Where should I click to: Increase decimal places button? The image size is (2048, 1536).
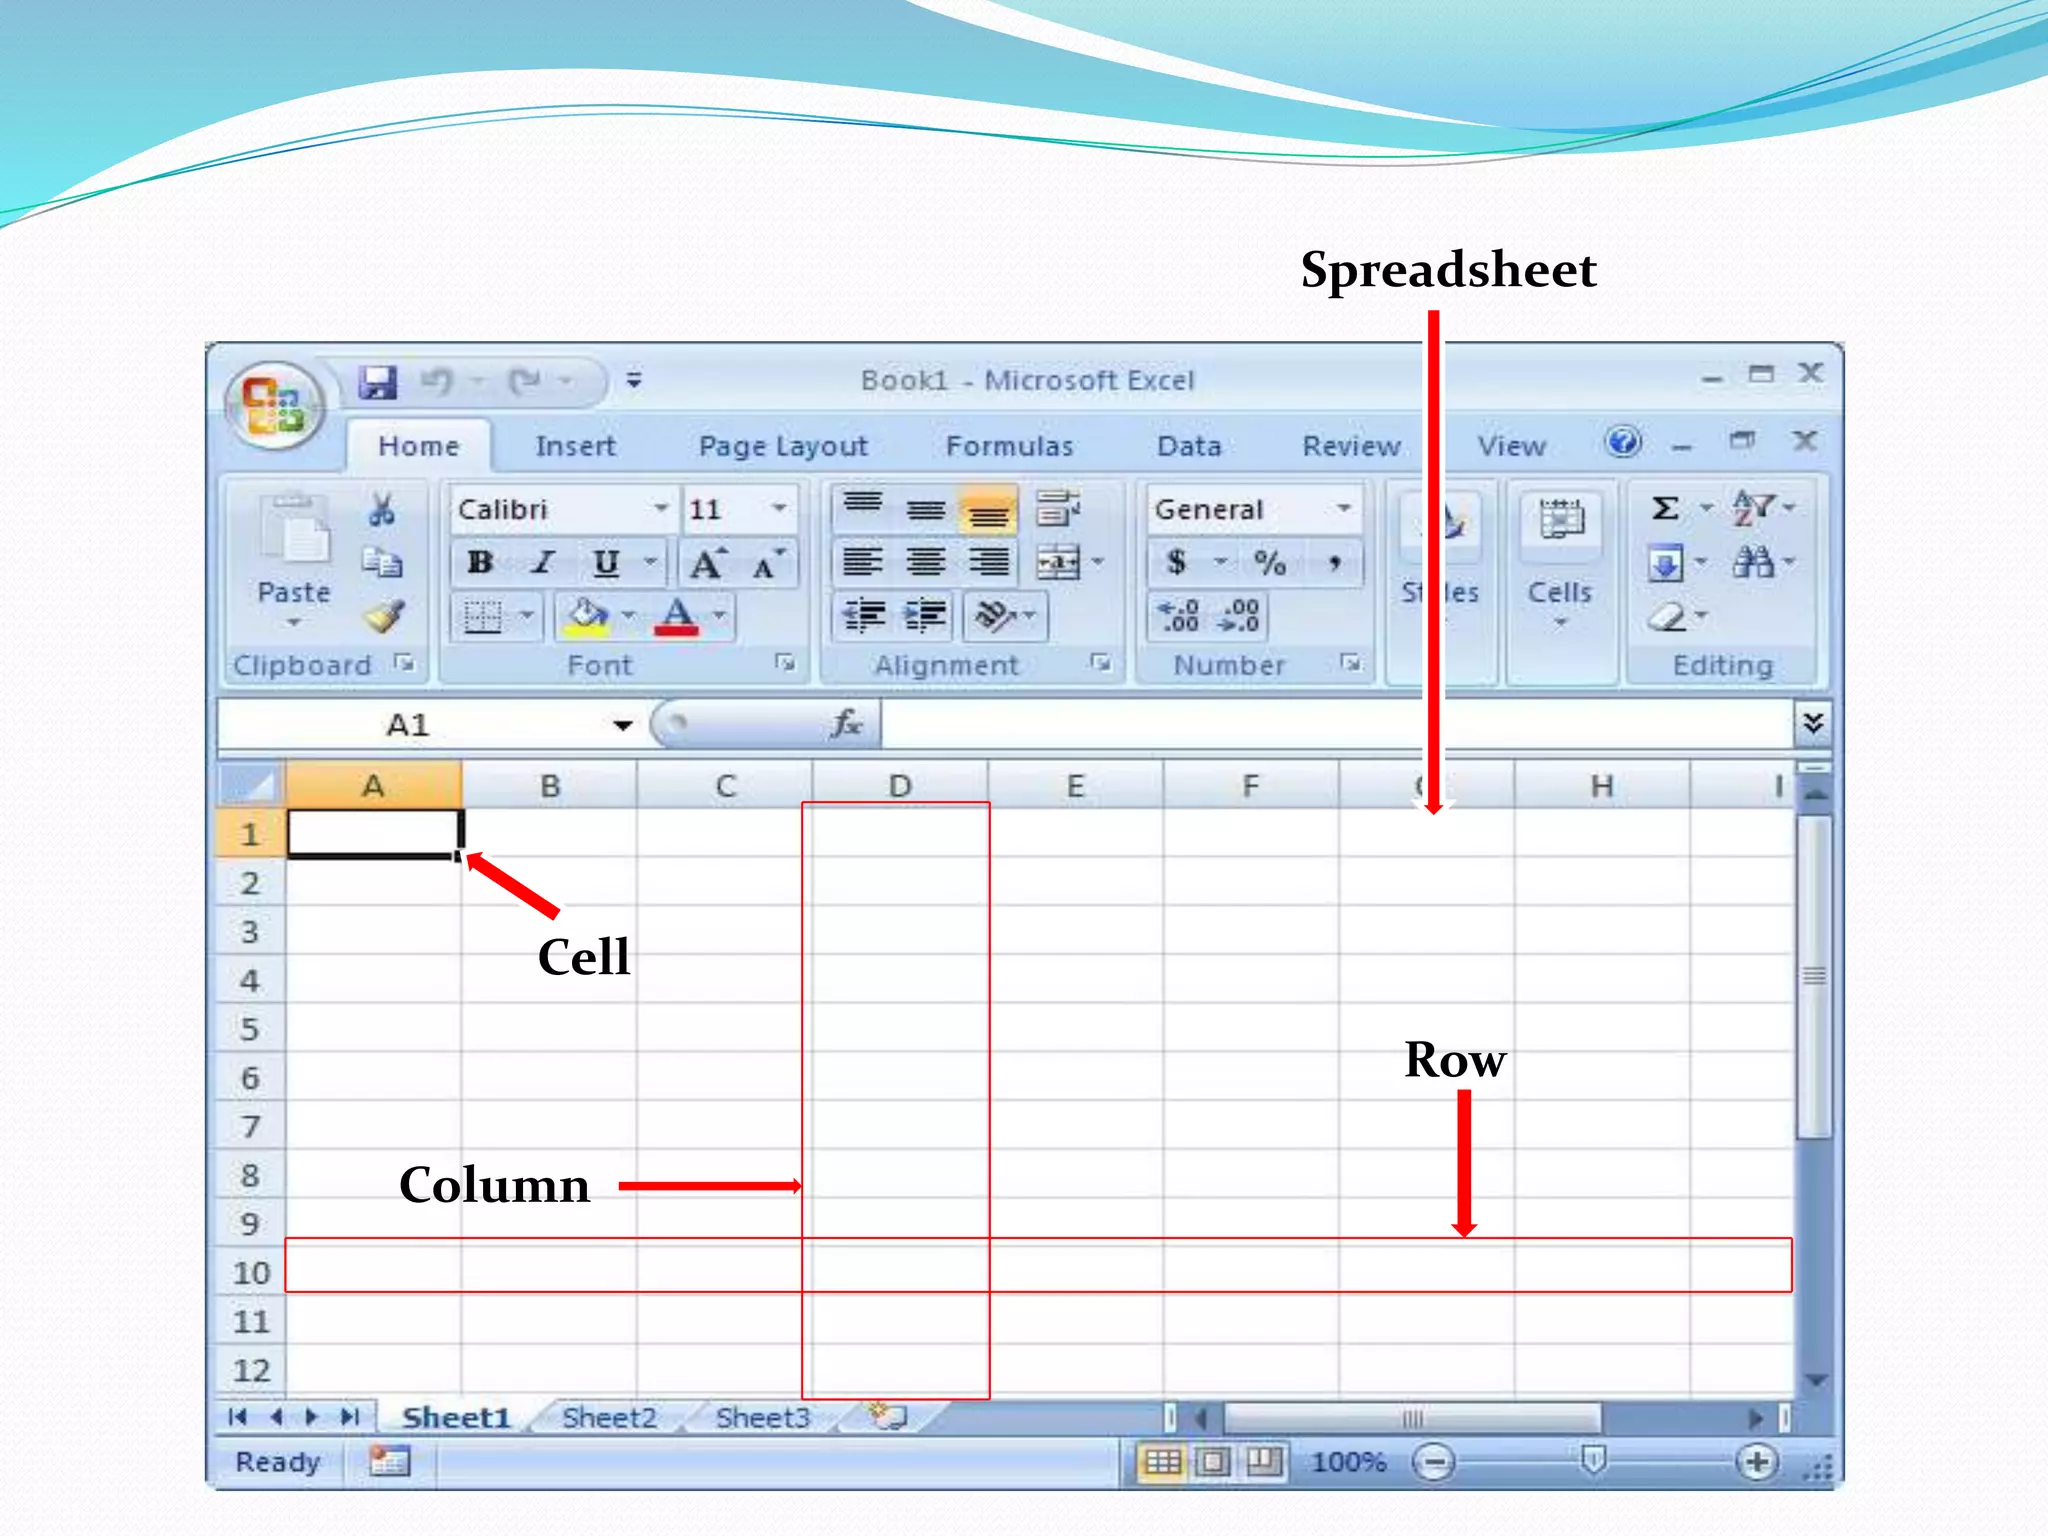coord(1179,615)
